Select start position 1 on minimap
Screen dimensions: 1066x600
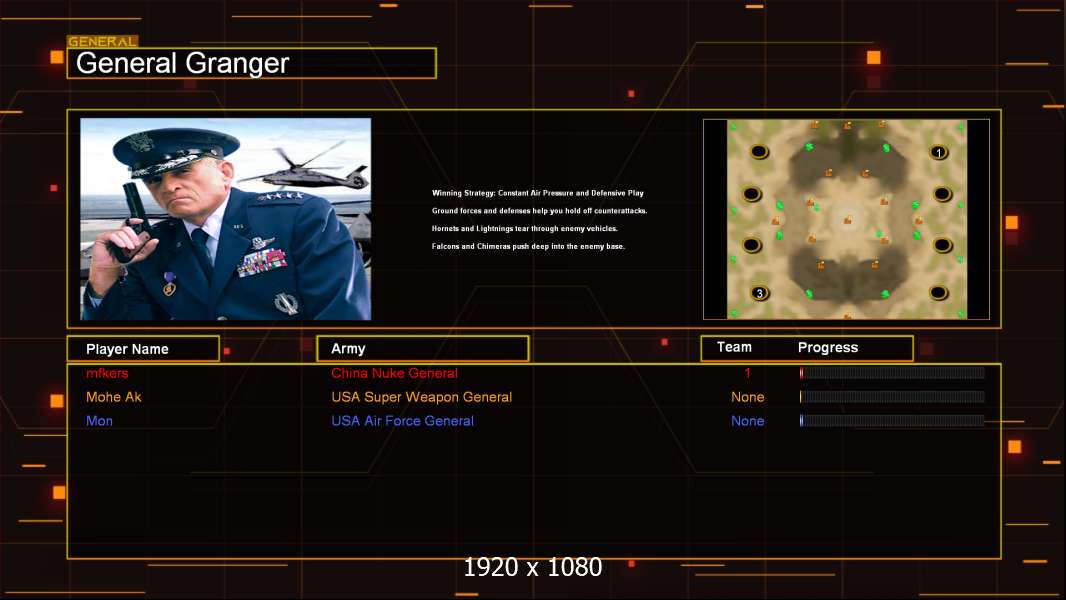939,152
